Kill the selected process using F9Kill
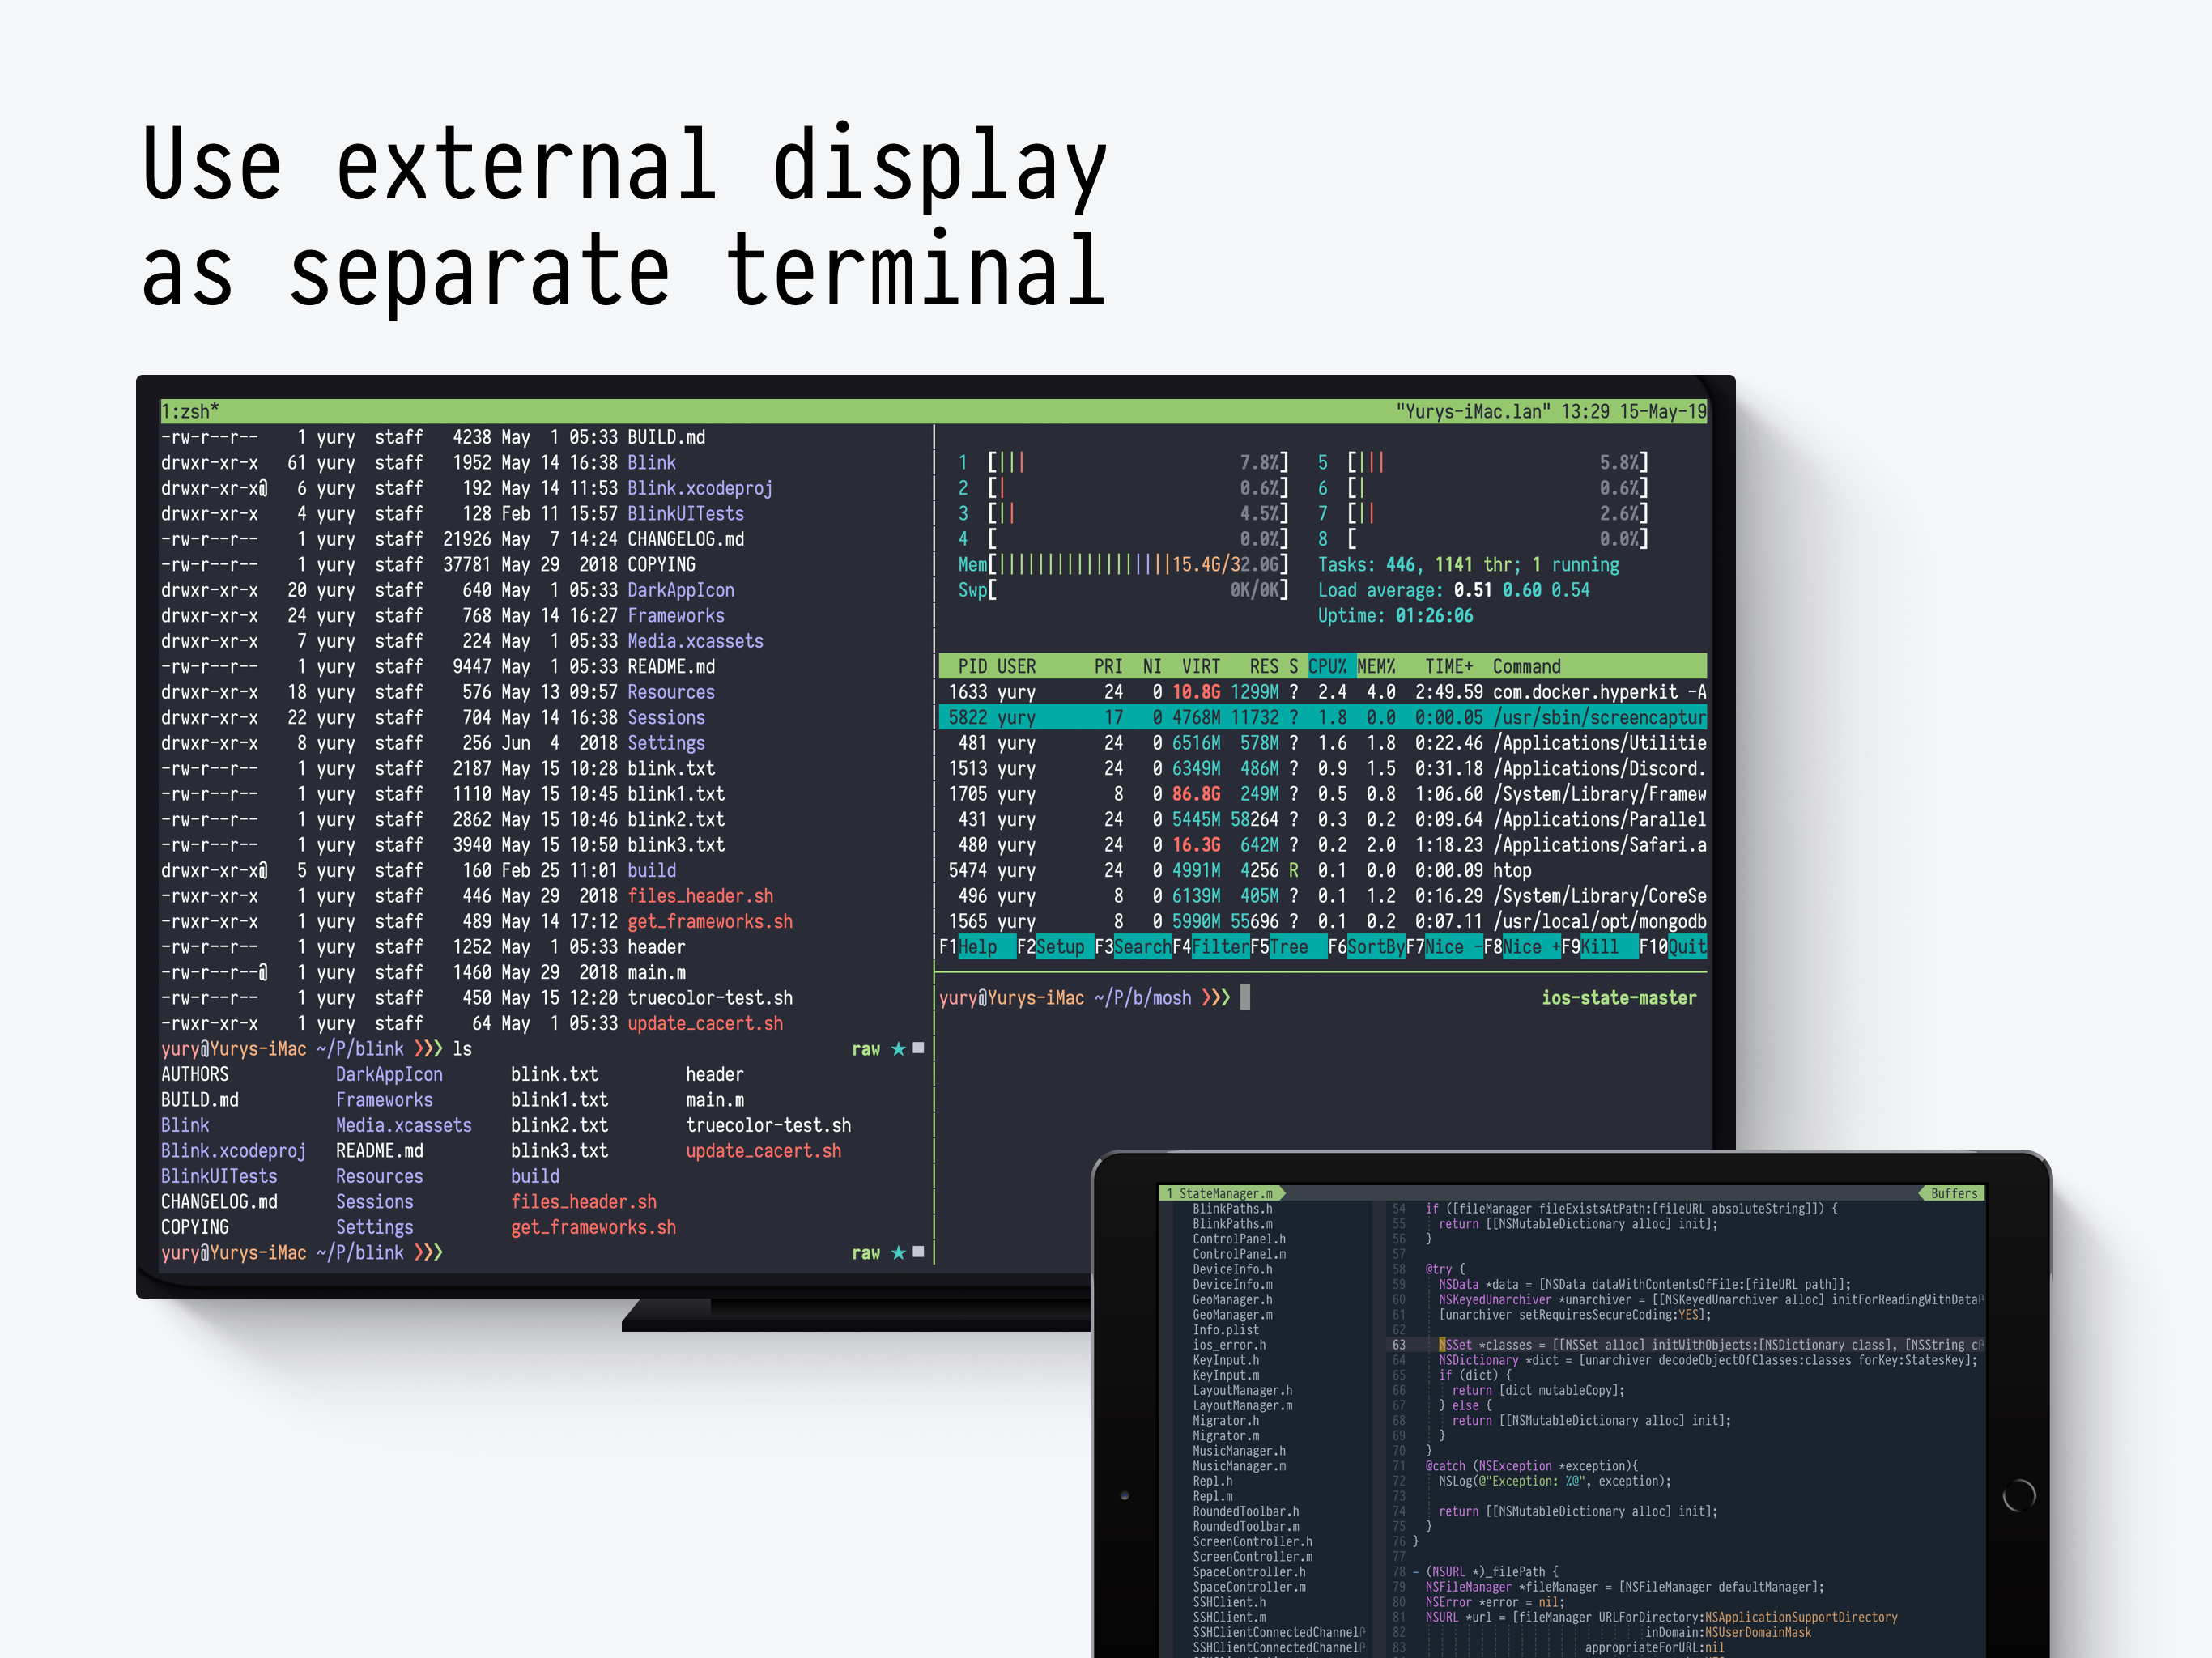 tap(1600, 946)
